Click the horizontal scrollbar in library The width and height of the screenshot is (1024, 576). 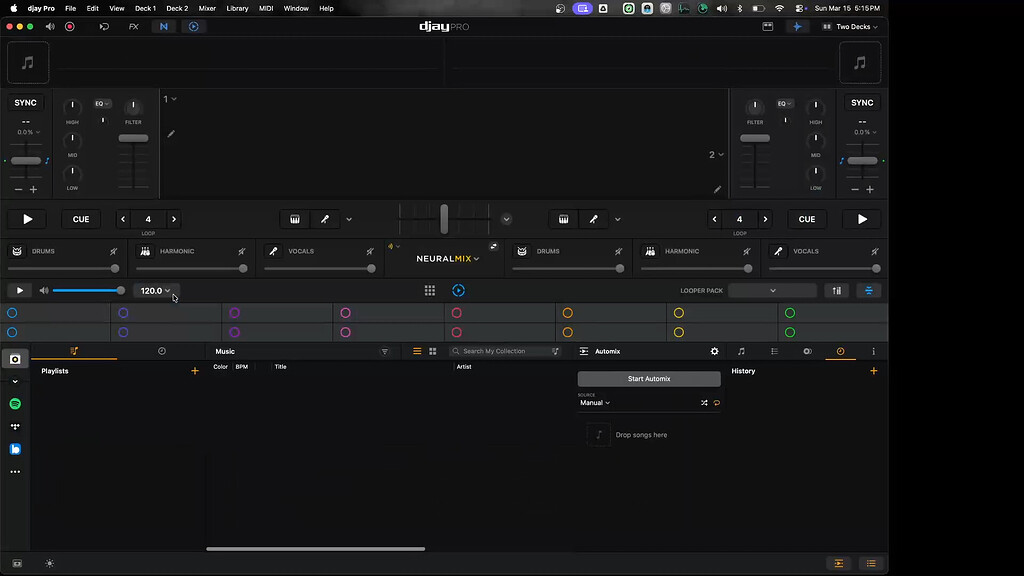[x=315, y=549]
